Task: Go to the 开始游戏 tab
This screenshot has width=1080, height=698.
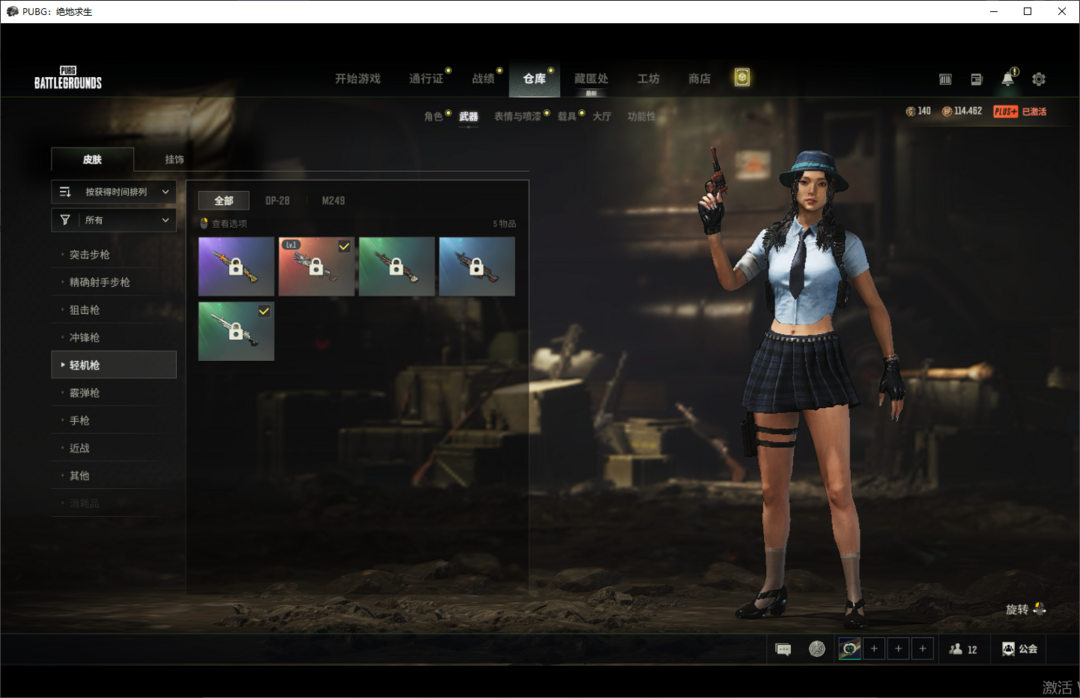Action: click(357, 79)
